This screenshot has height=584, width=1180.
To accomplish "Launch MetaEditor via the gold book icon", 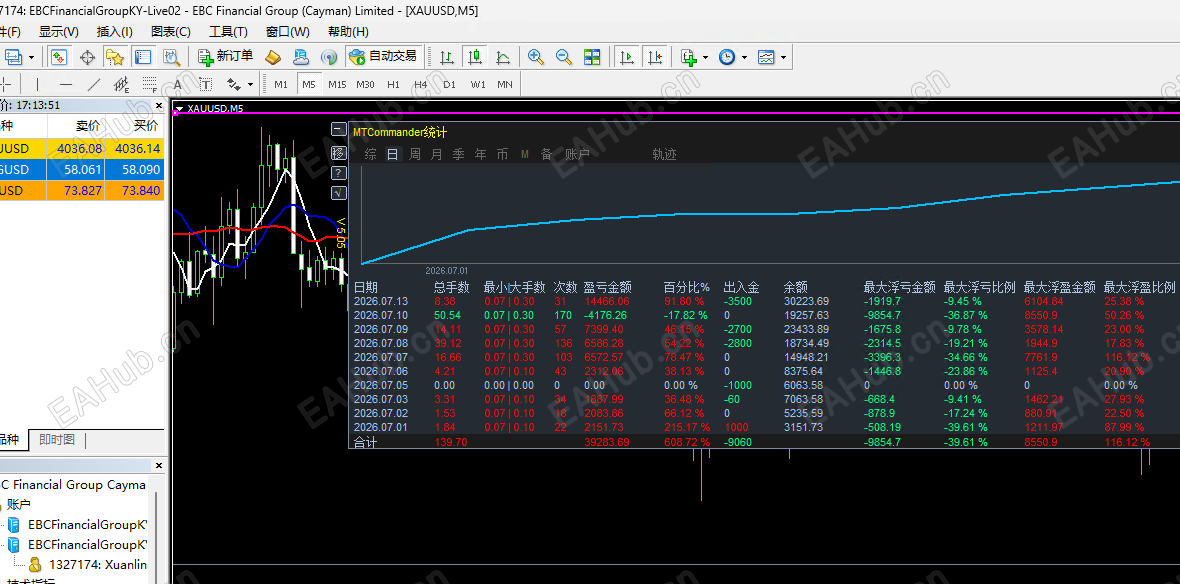I will (x=274, y=56).
